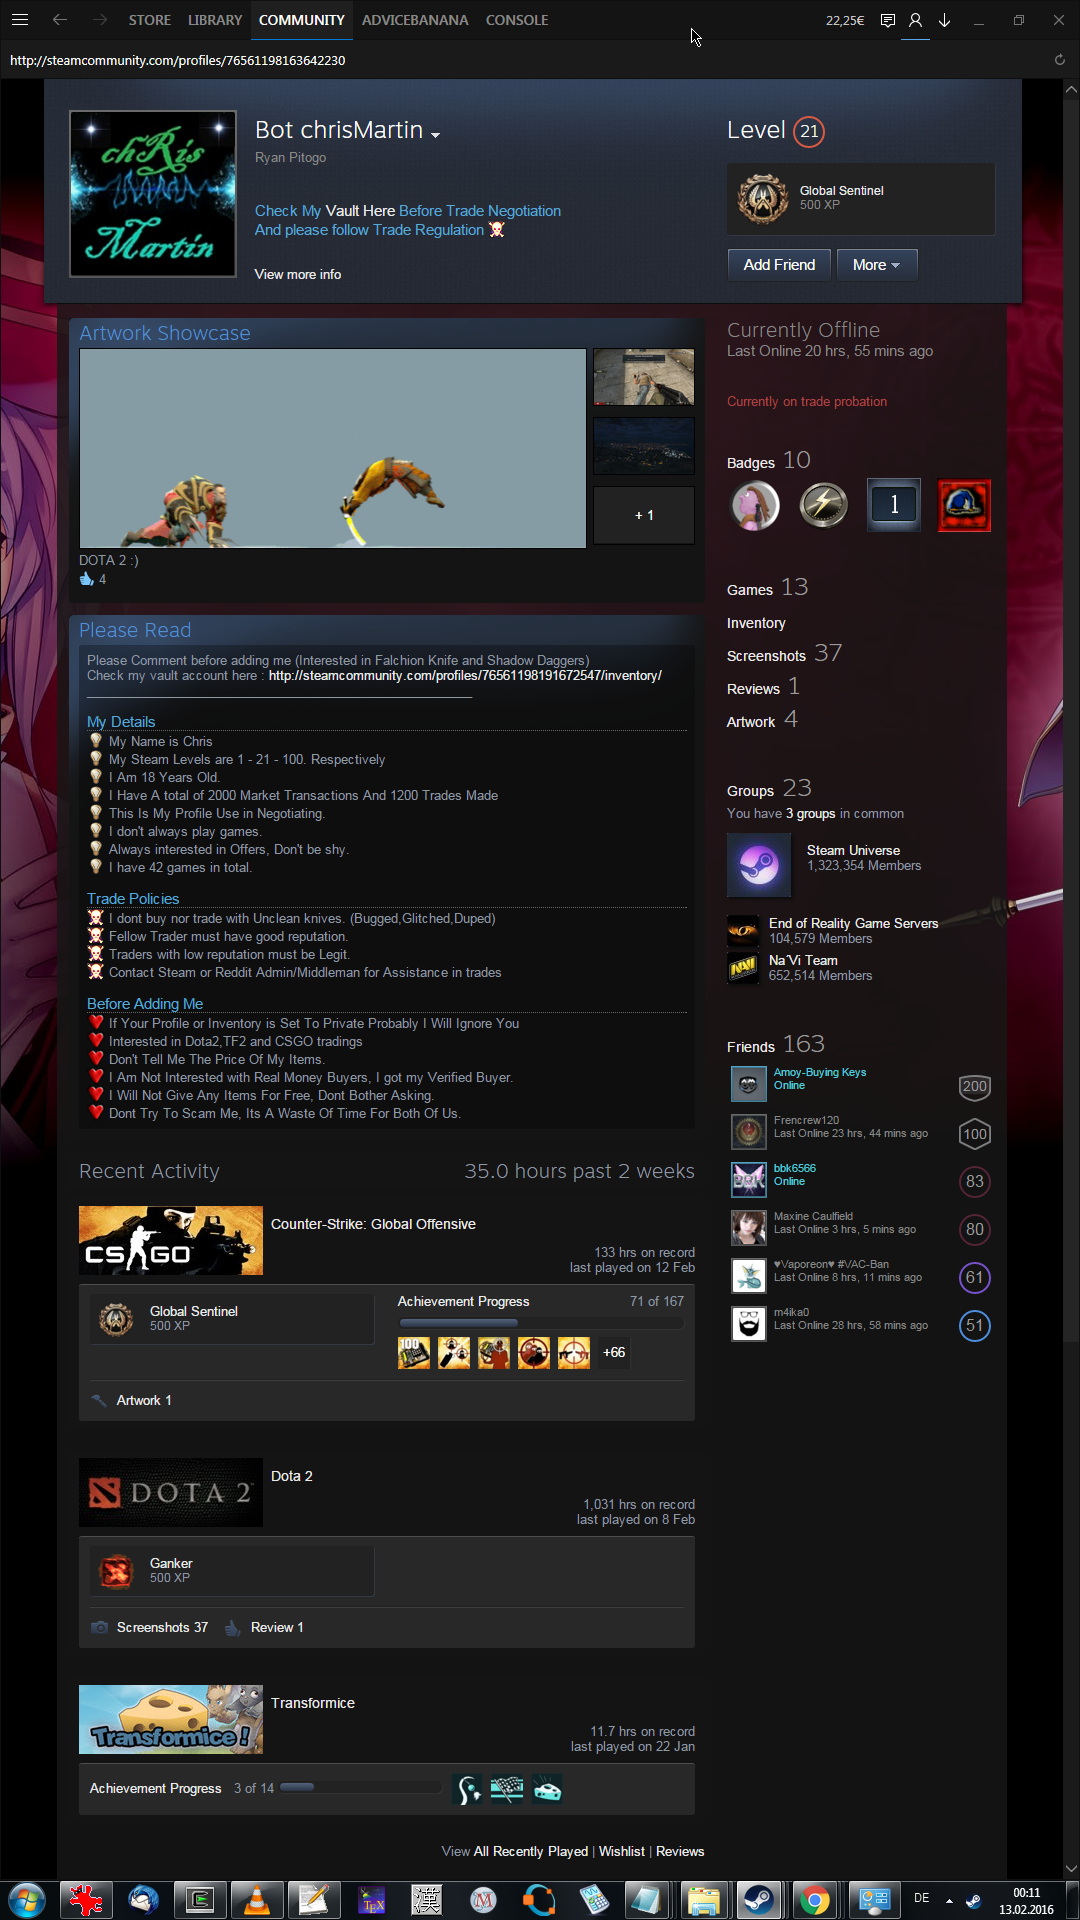The width and height of the screenshot is (1080, 1920).
Task: Open the vault account inventory link
Action: click(x=465, y=676)
